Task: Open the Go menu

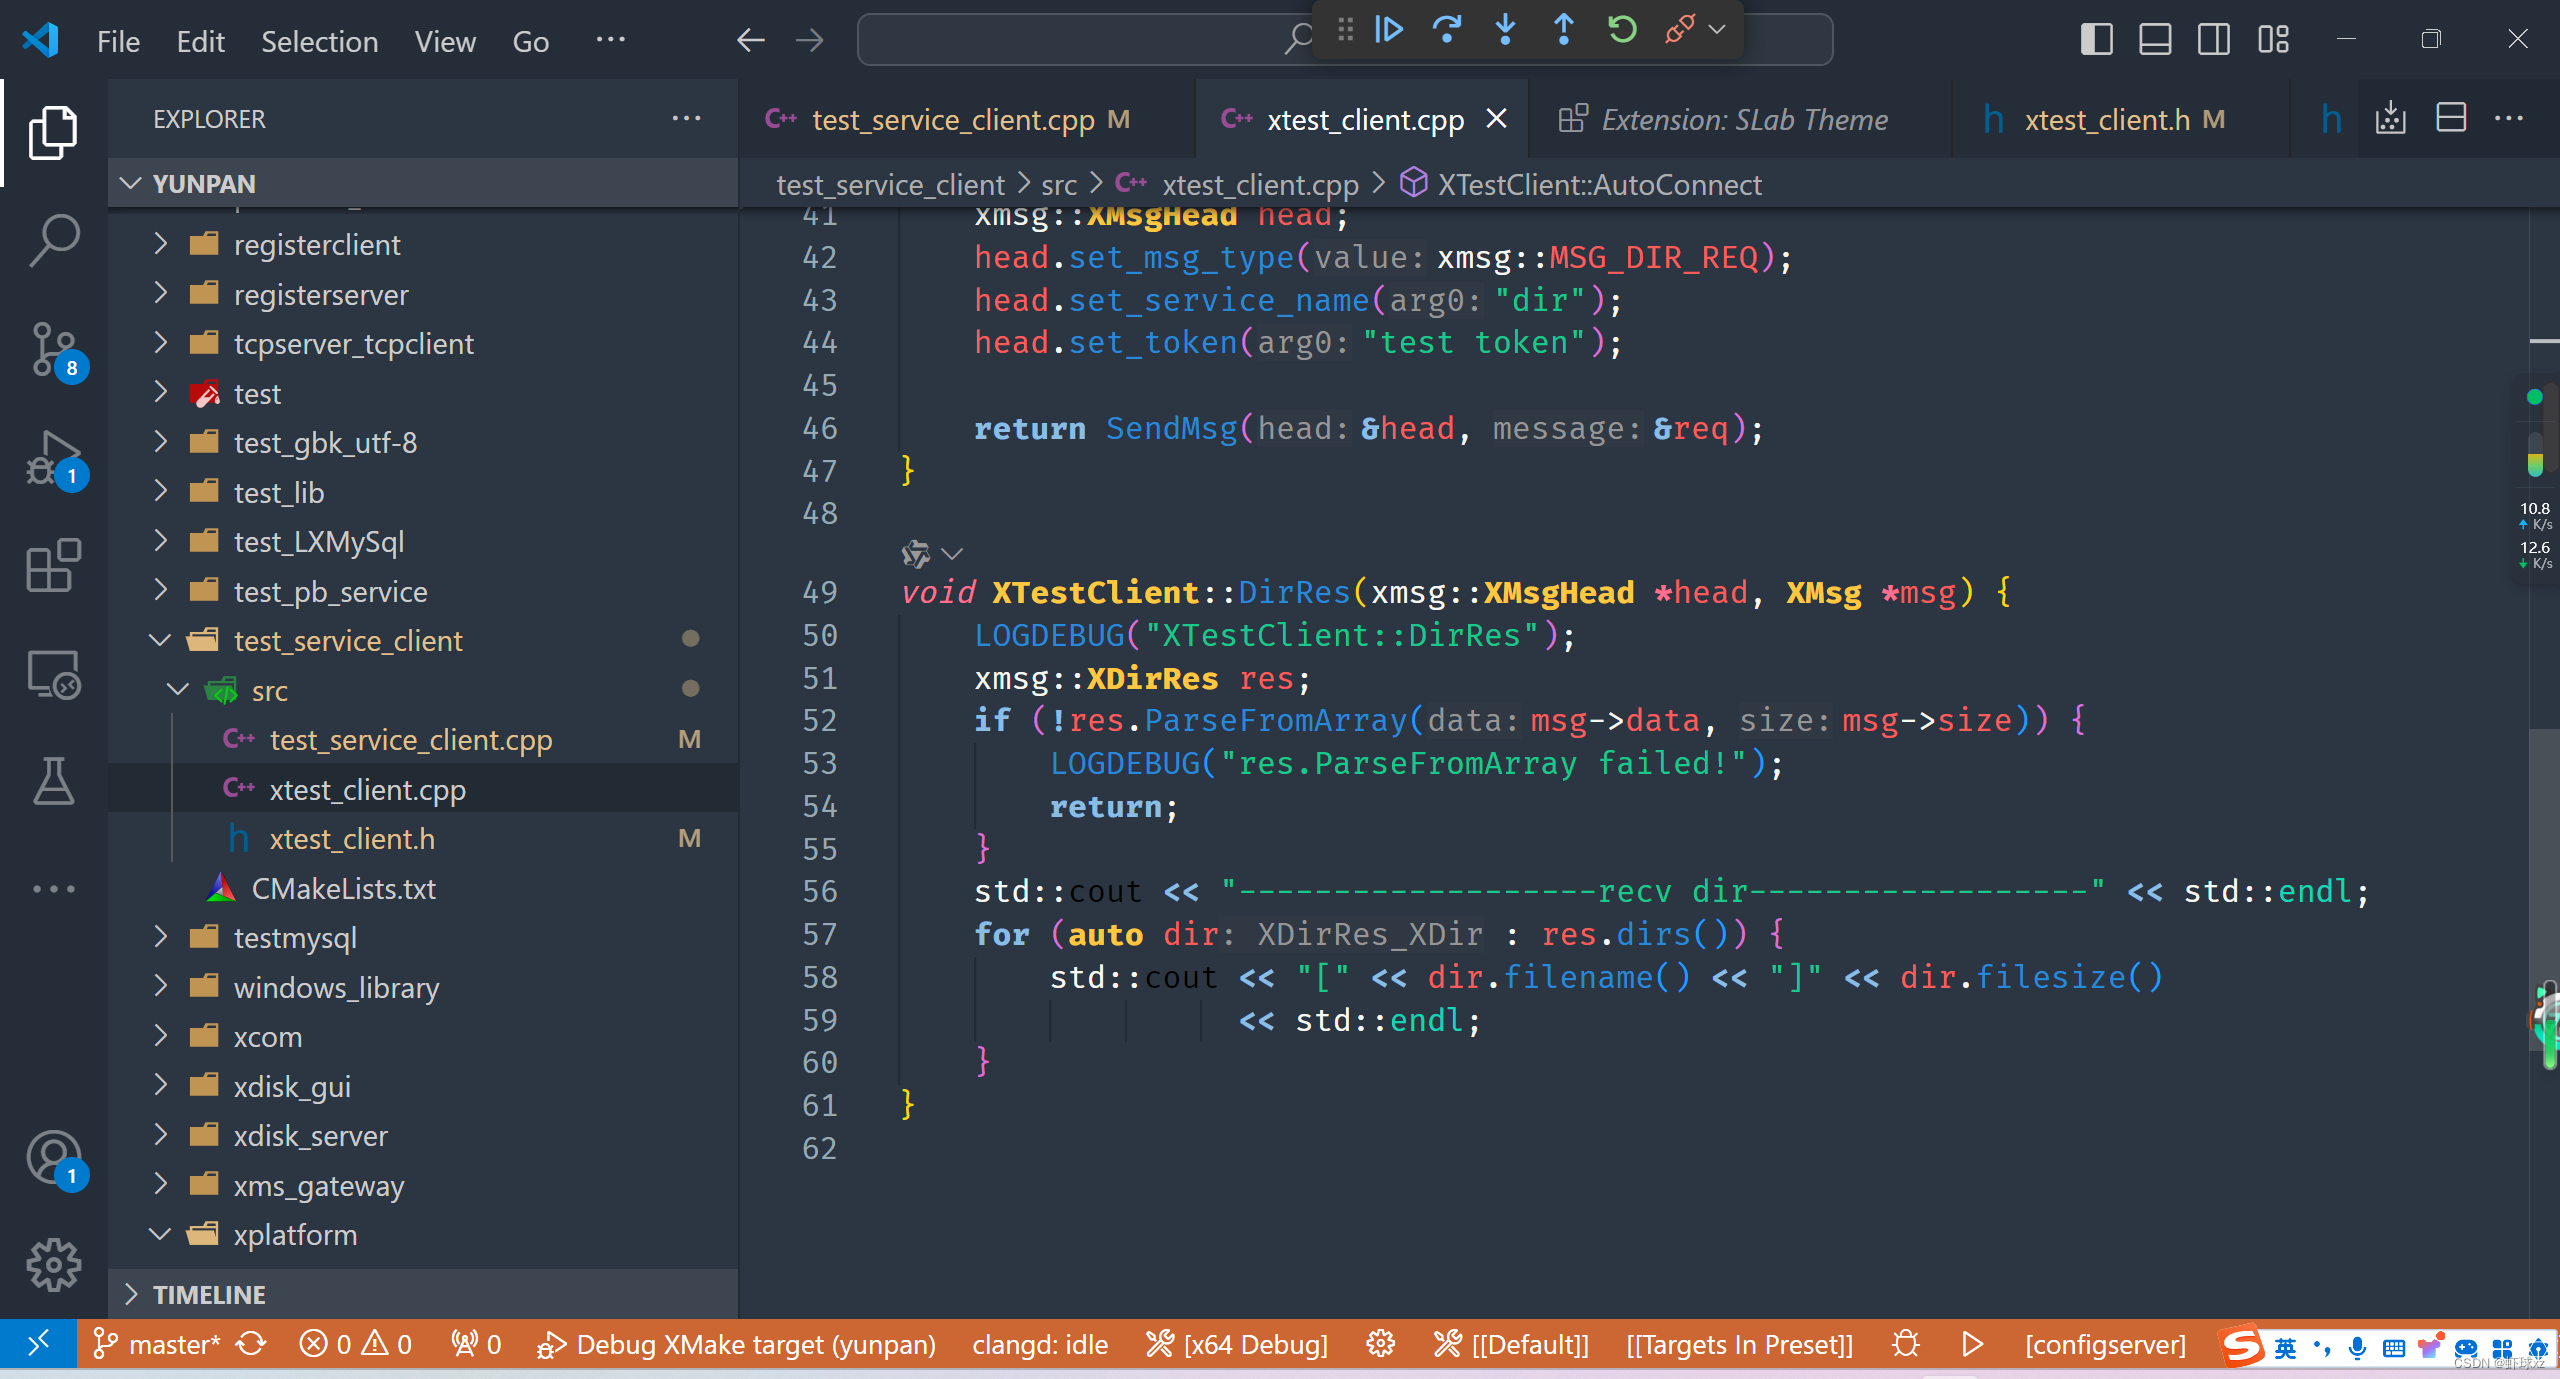Action: coord(531,41)
